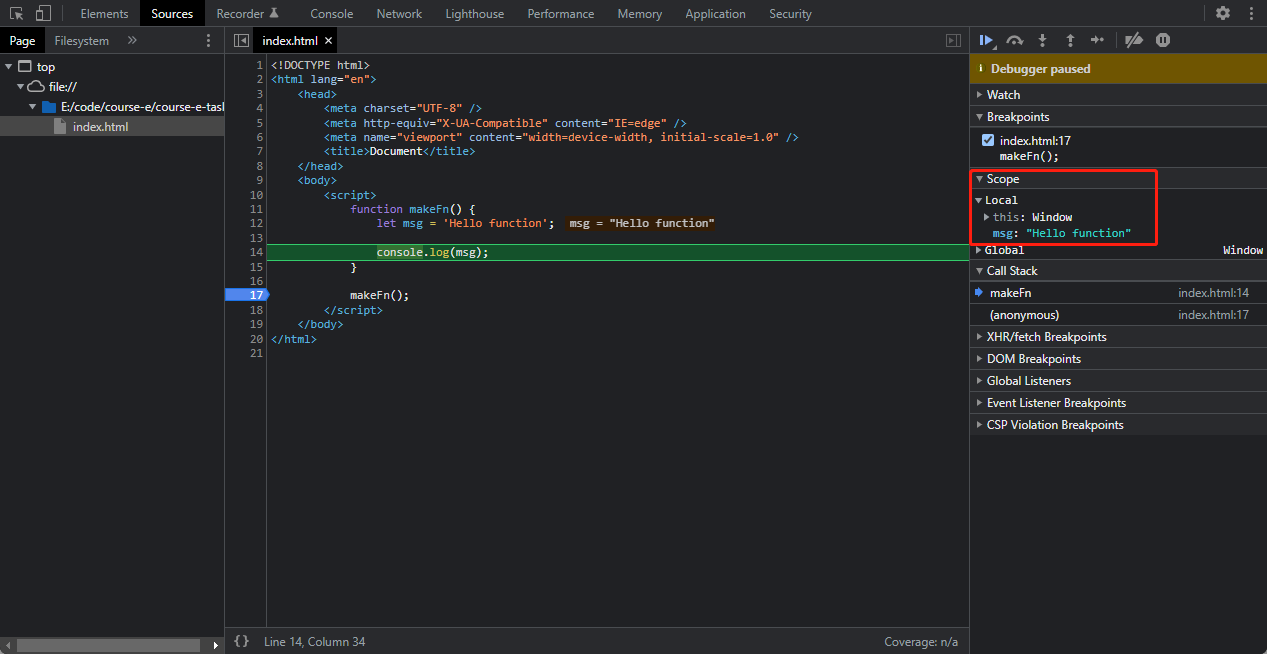Resume script execution
Image resolution: width=1267 pixels, height=654 pixels.
coord(987,40)
